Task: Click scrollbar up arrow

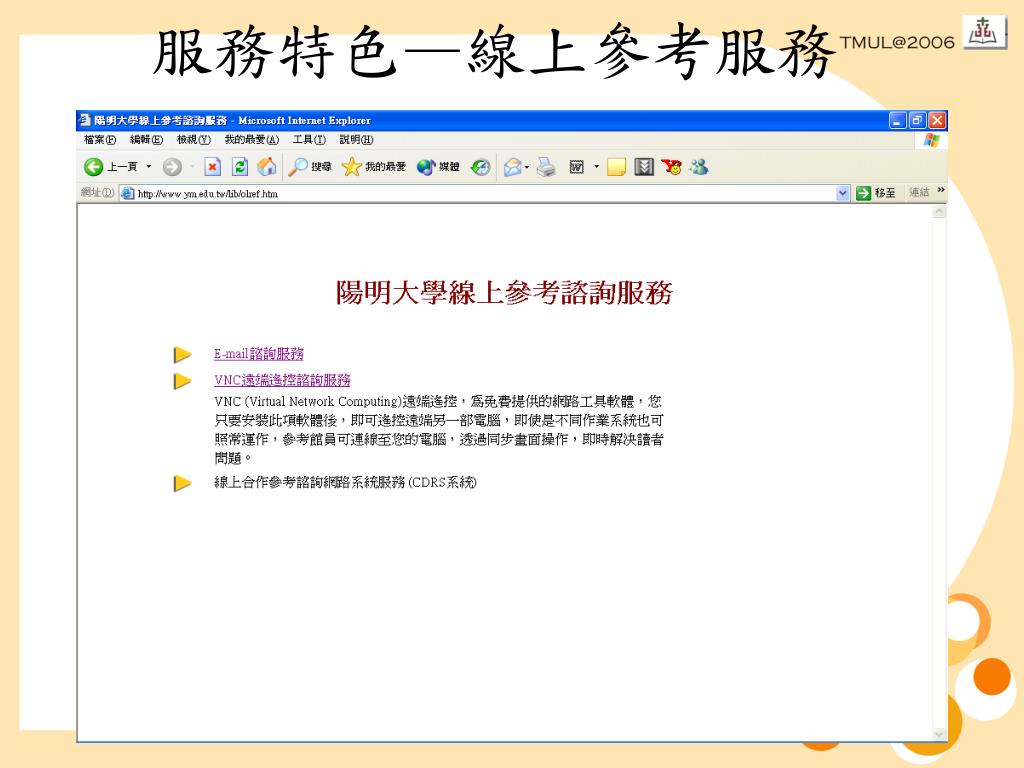Action: 939,212
